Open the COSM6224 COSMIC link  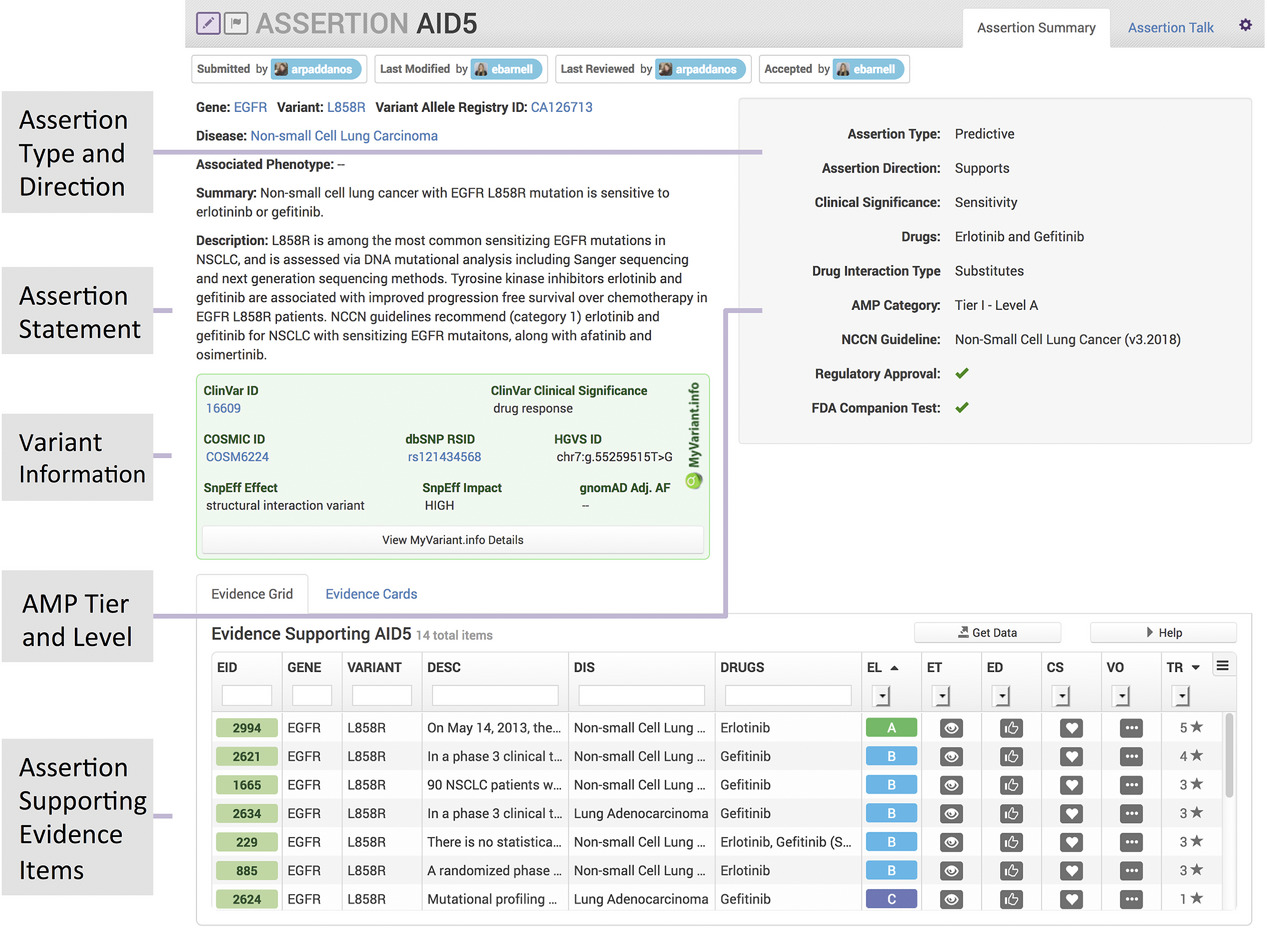pos(237,457)
